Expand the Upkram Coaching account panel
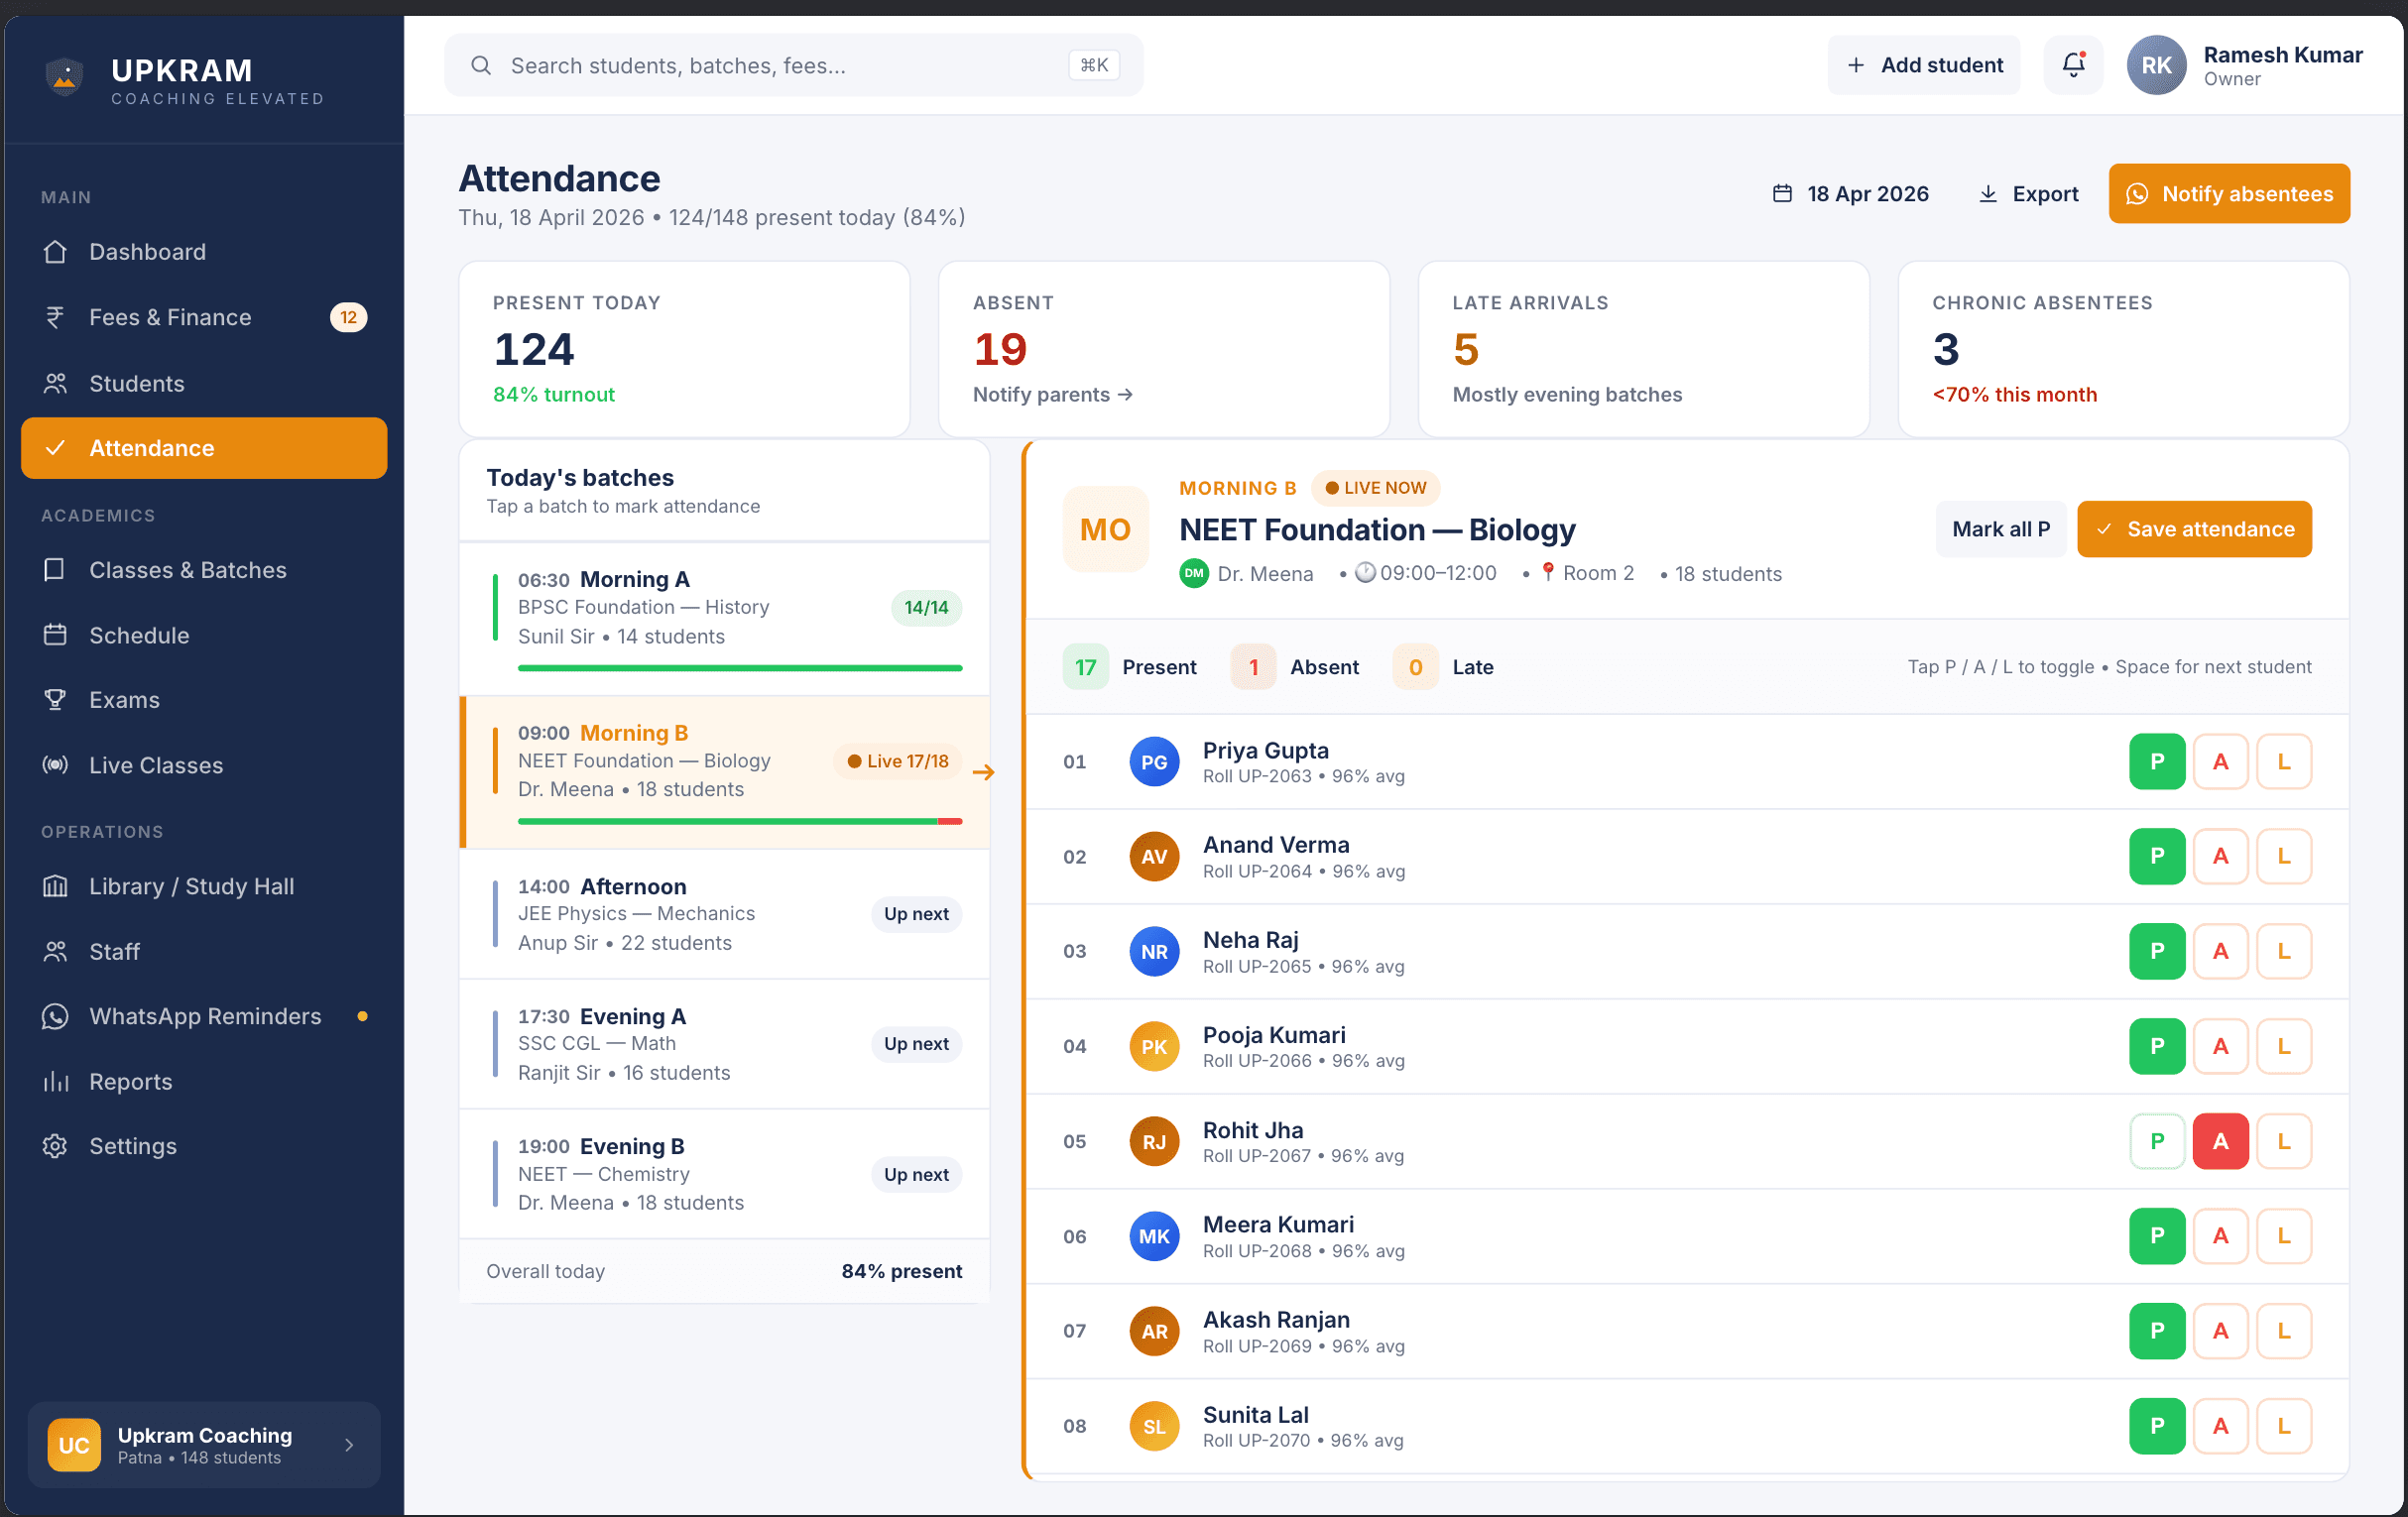 click(204, 1444)
